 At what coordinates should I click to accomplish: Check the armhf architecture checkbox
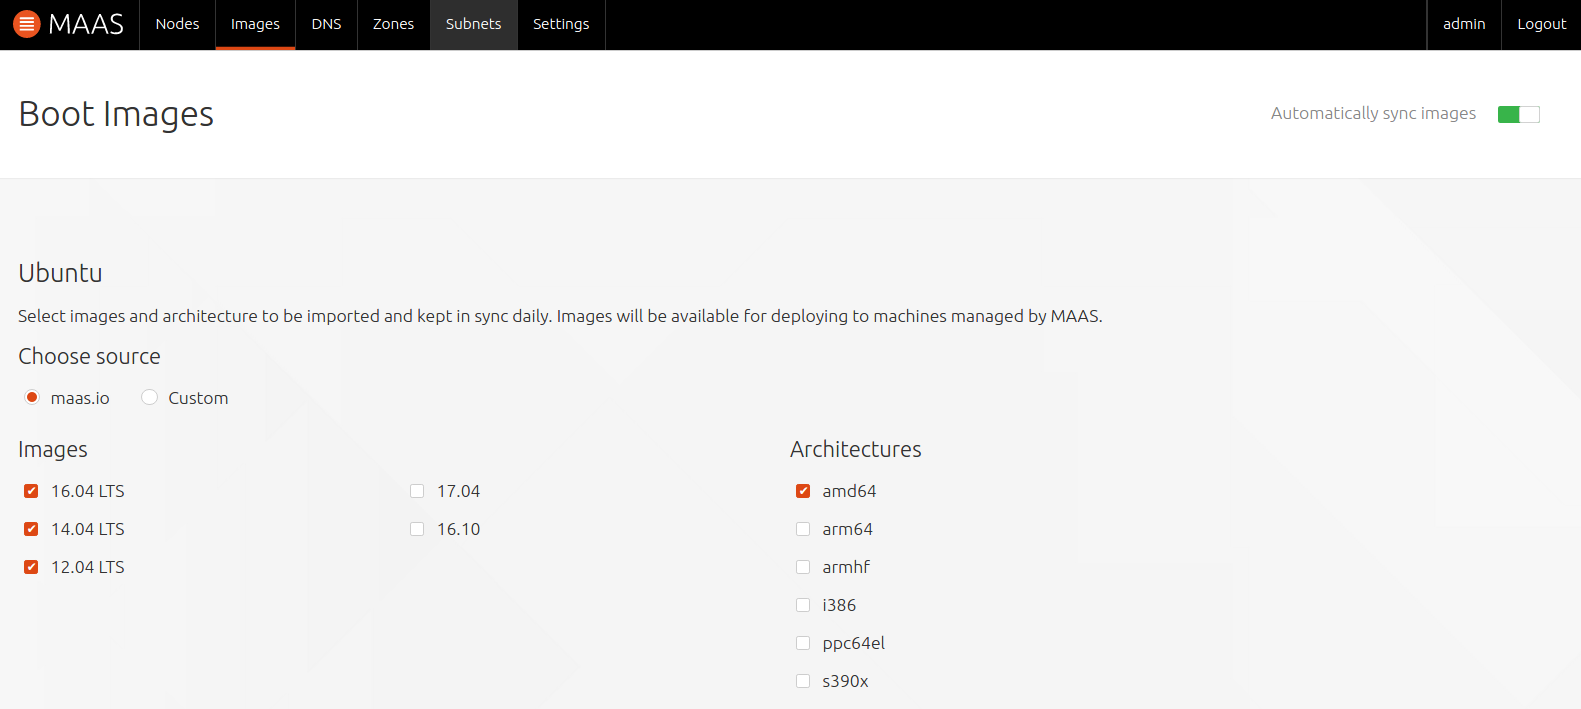click(x=803, y=567)
